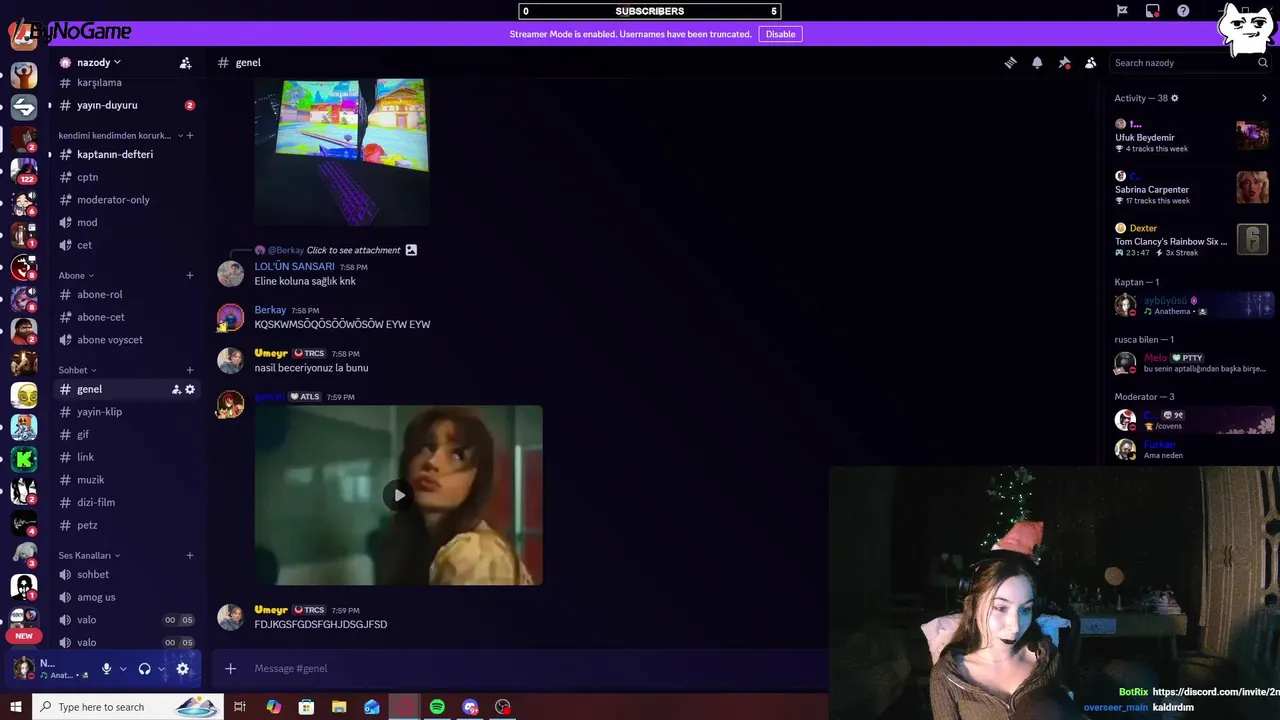Open User Settings gear icon
The height and width of the screenshot is (720, 1280).
[182, 669]
